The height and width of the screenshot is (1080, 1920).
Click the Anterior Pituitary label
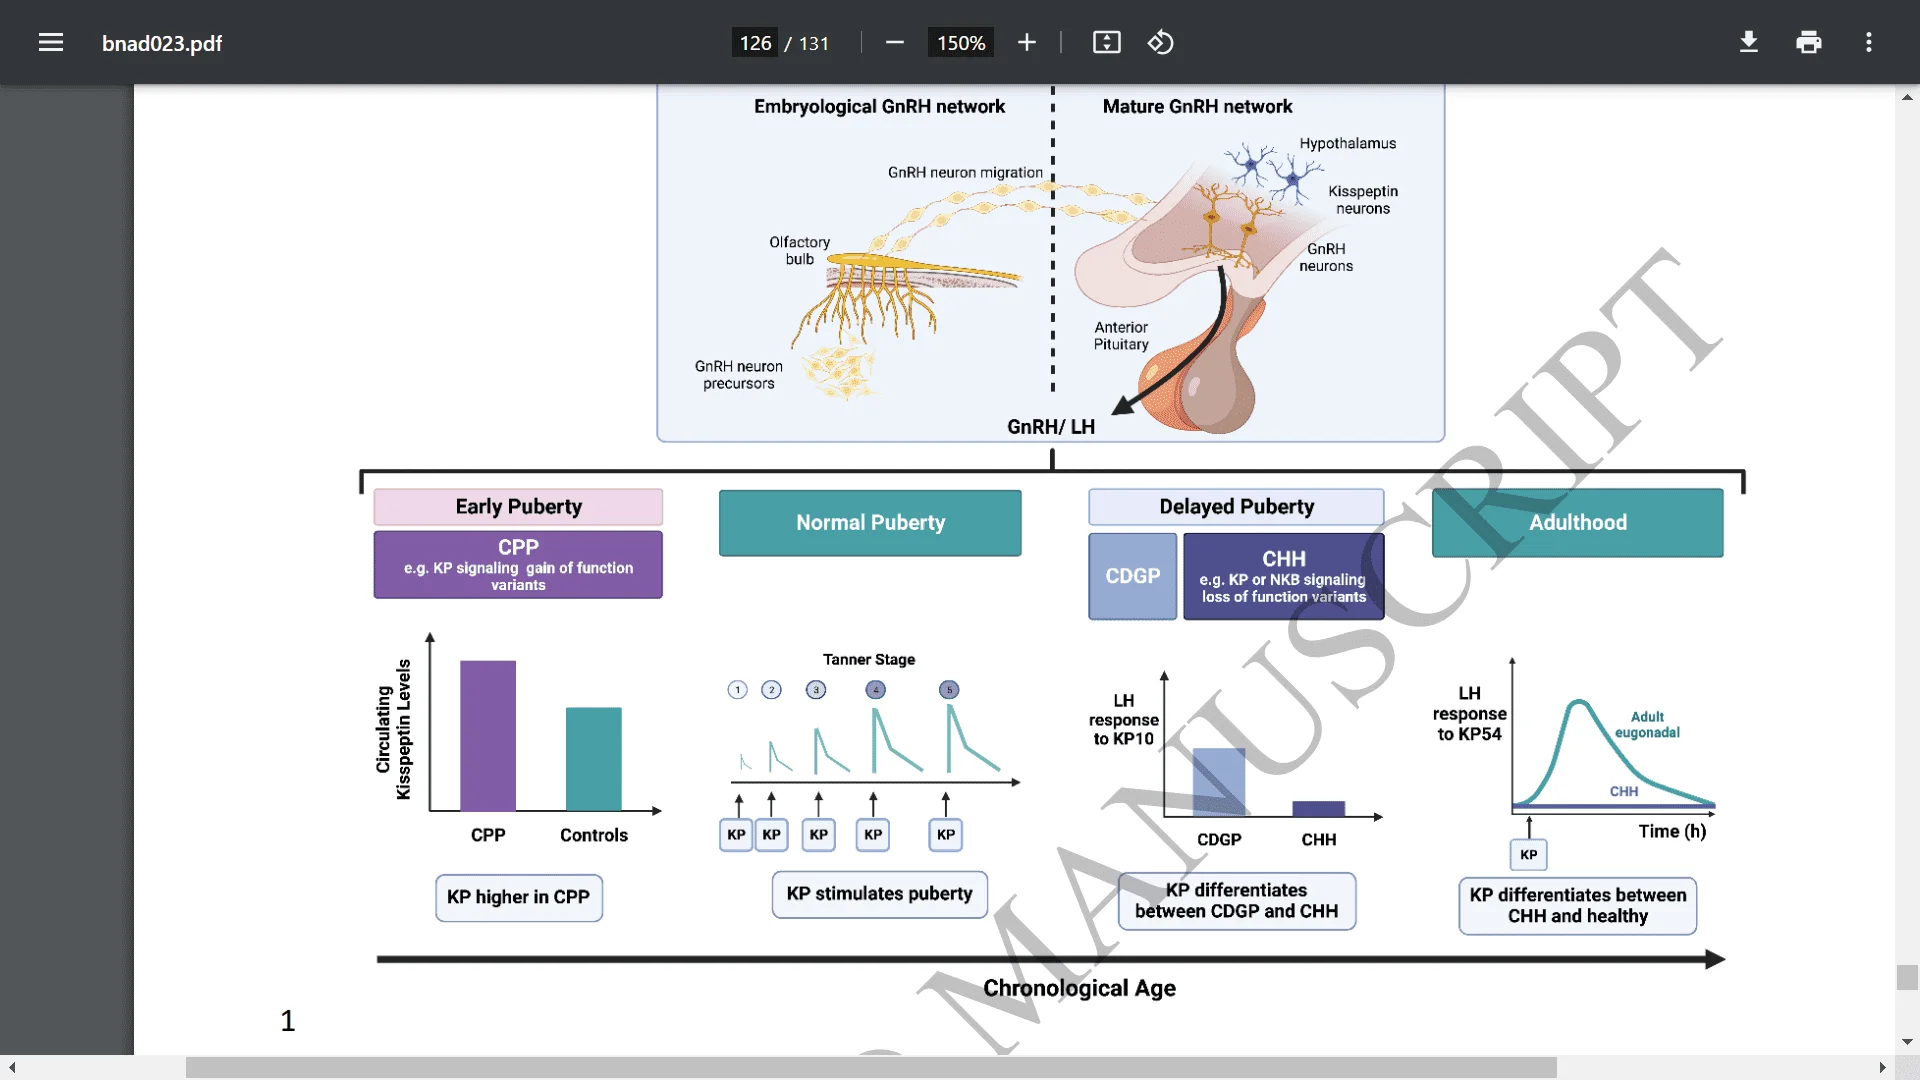pos(1121,335)
